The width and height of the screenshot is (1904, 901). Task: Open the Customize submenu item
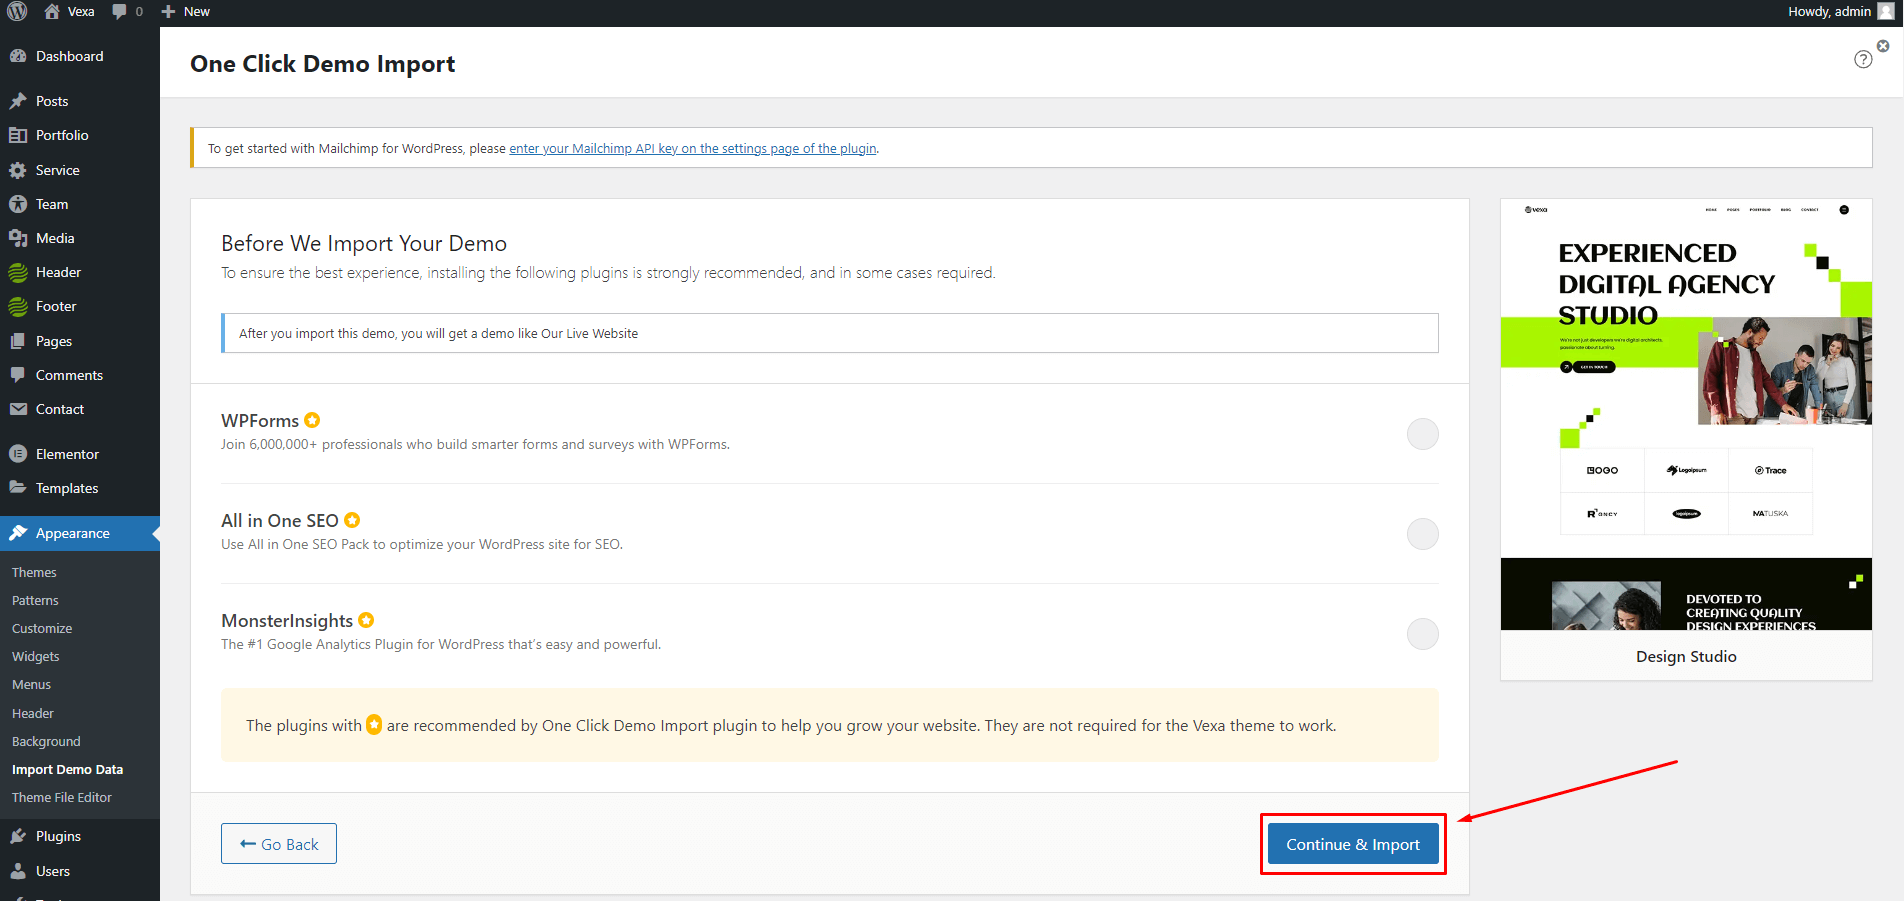(42, 629)
